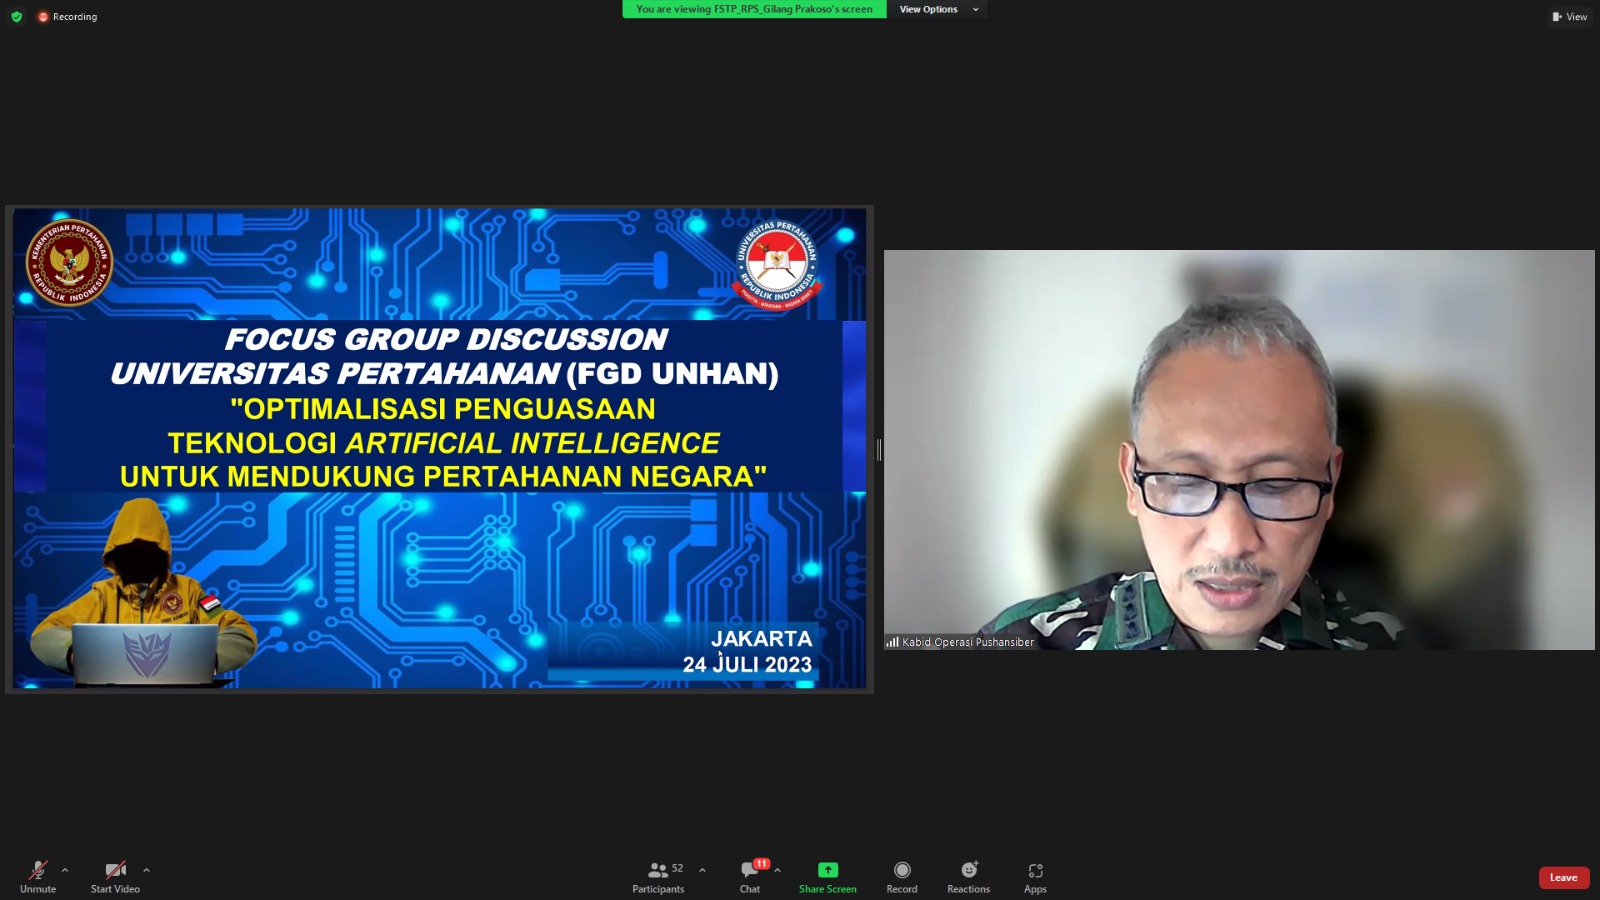Click the Record button
The image size is (1600, 900).
pyautogui.click(x=902, y=876)
